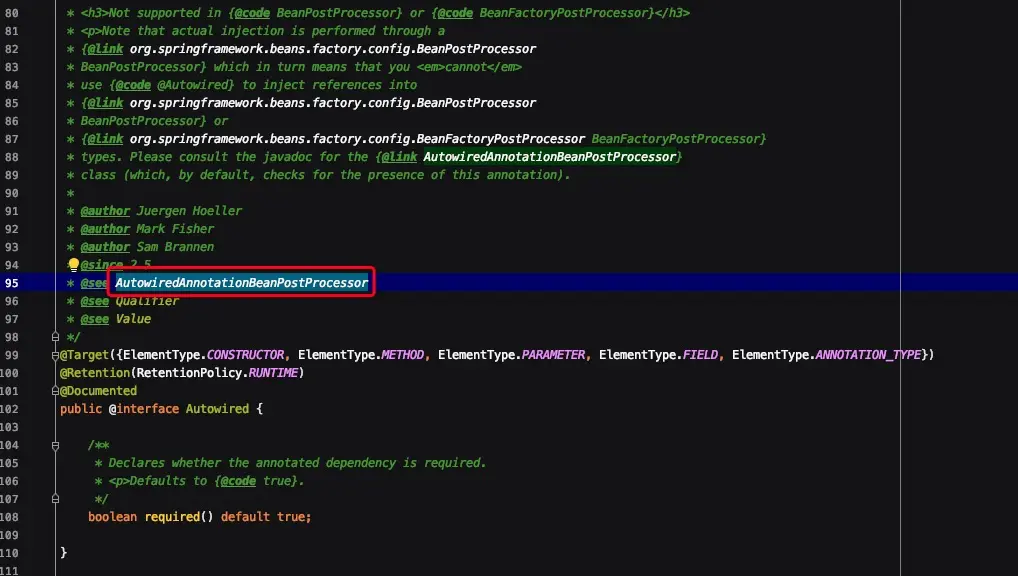The width and height of the screenshot is (1018, 576).
Task: Click the highlighted AutowiredAnnotationBeanPostProcessor reference on line 95
Action: pos(242,282)
